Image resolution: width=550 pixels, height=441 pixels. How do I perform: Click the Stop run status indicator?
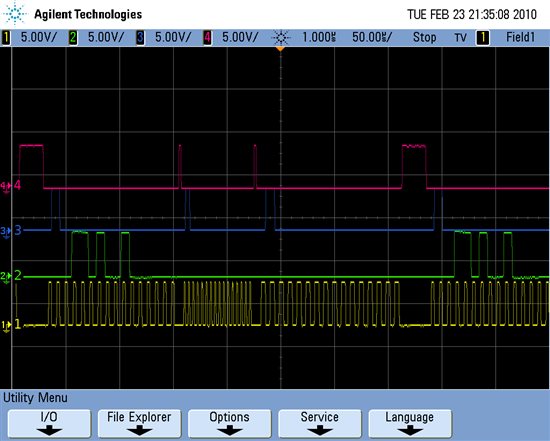point(424,37)
